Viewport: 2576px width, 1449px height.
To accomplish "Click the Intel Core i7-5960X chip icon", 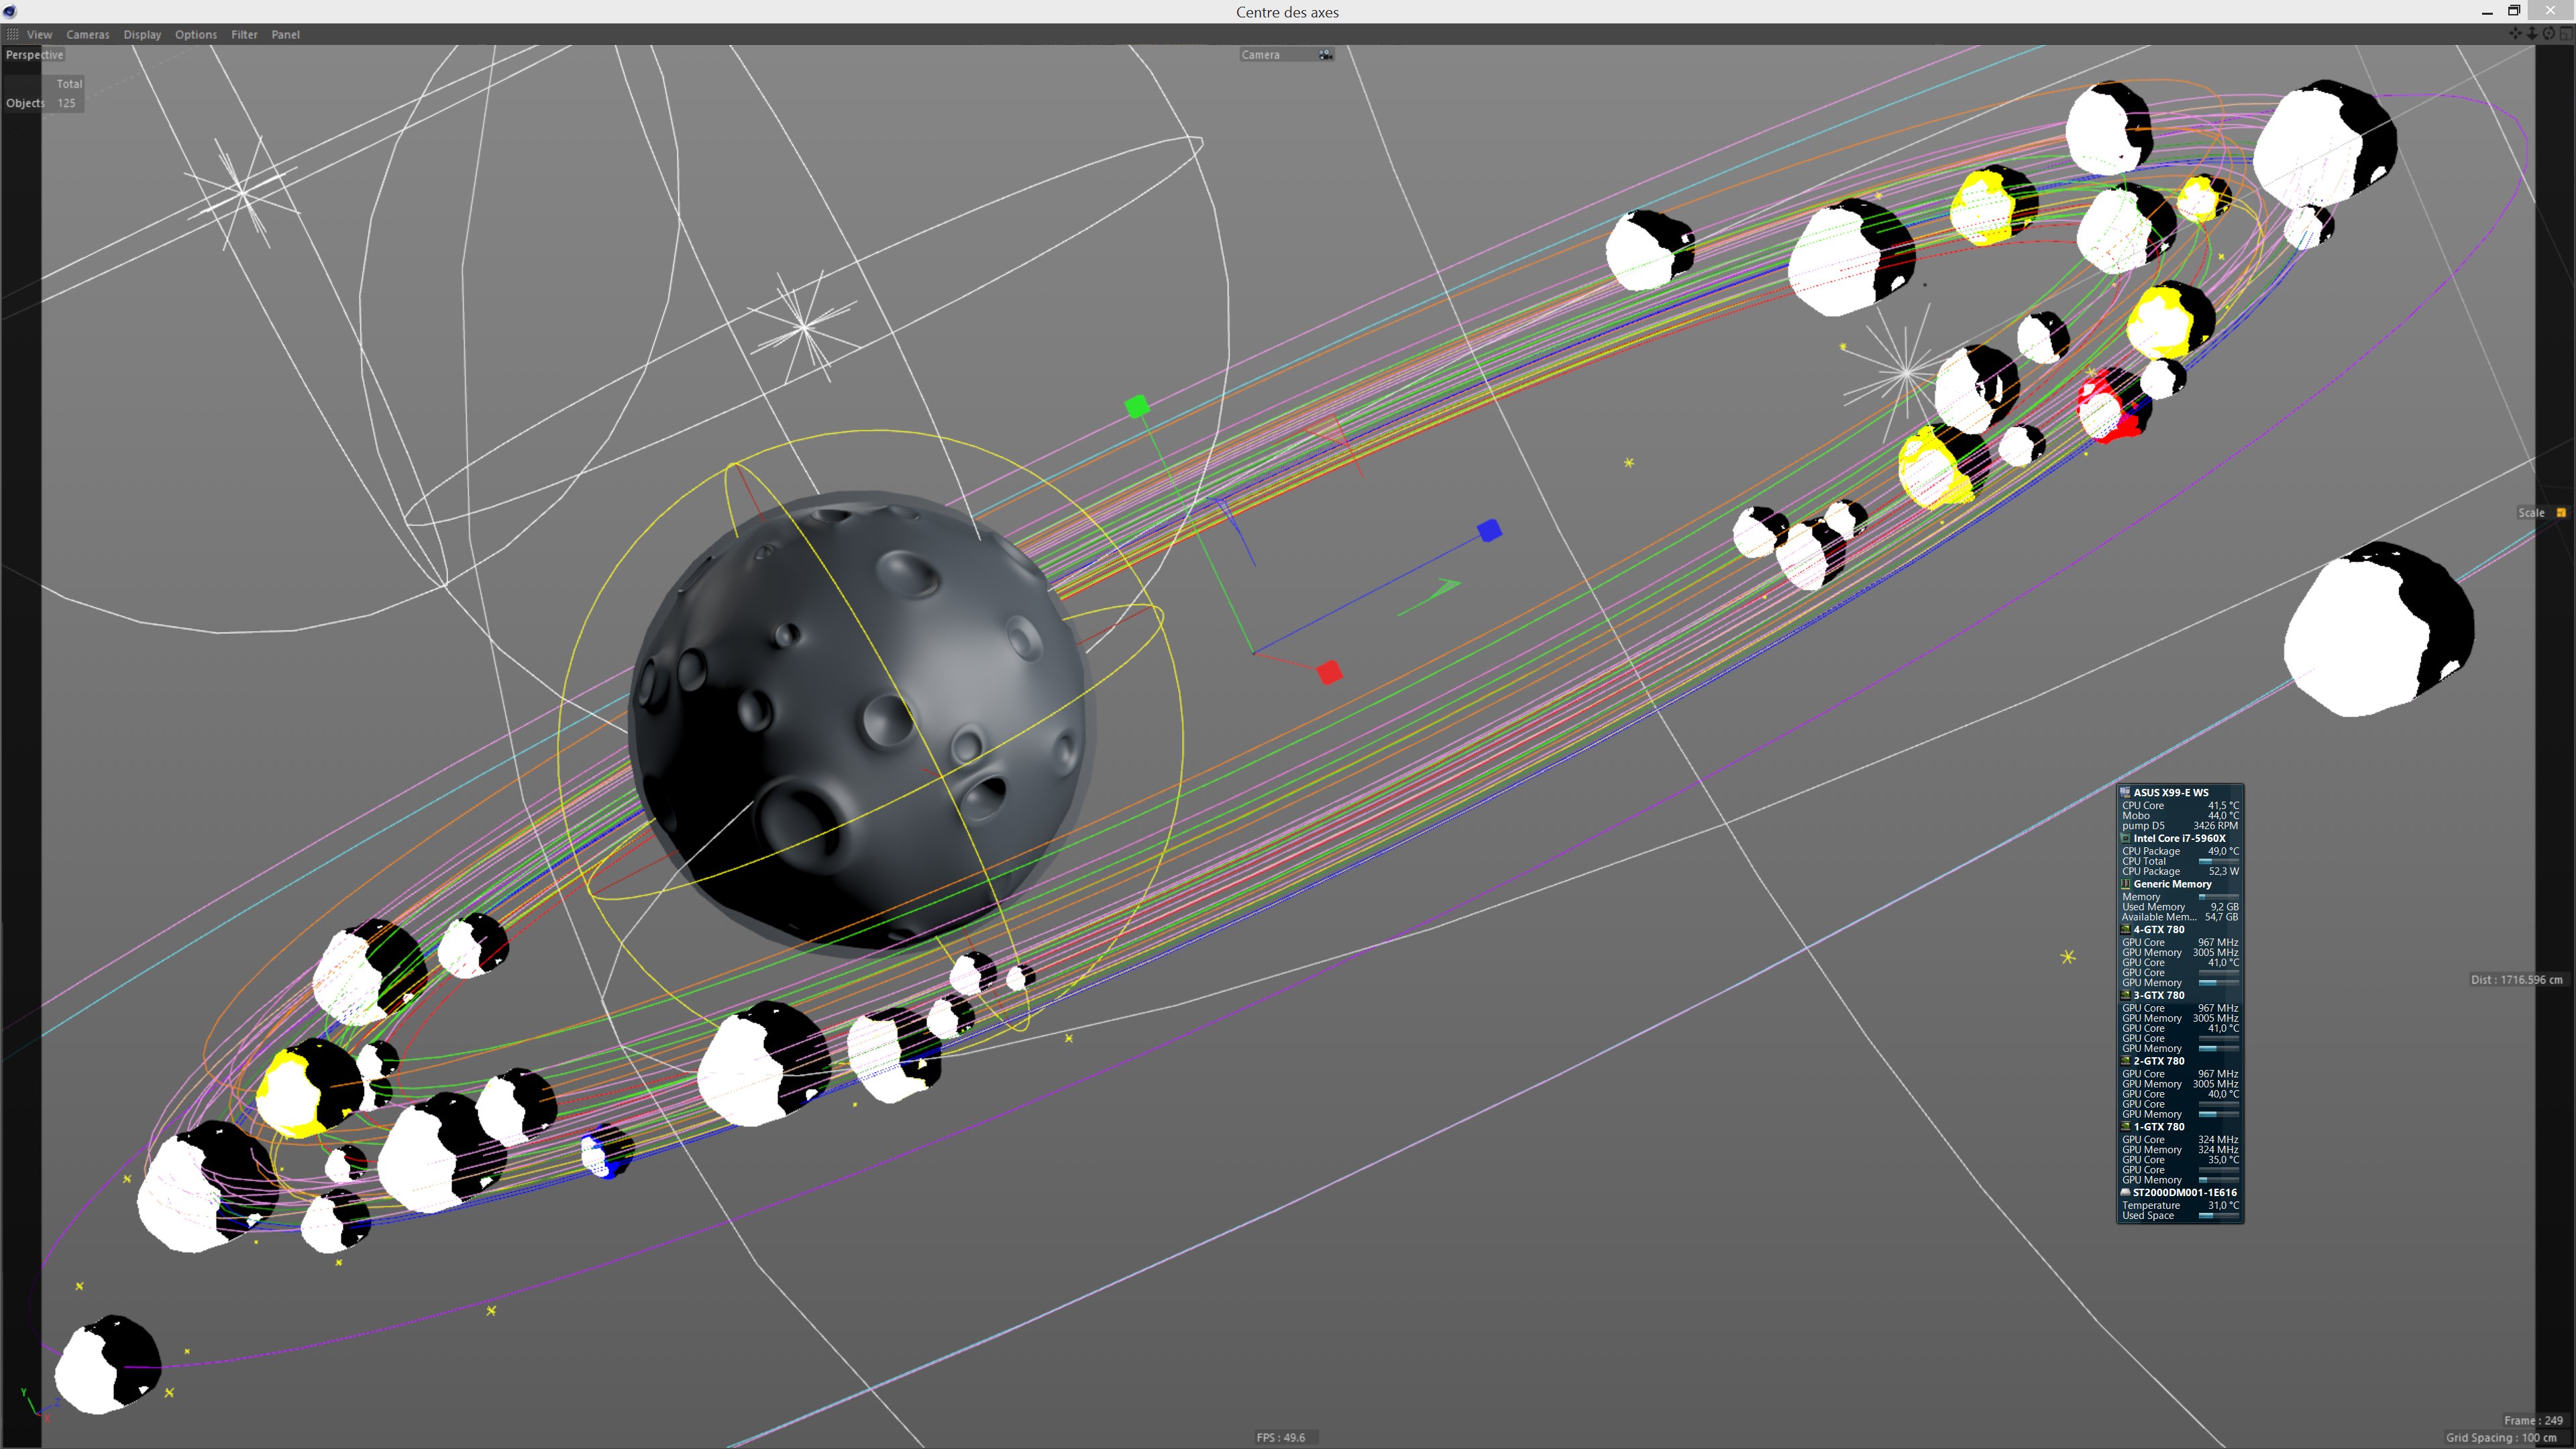I will [x=2126, y=838].
